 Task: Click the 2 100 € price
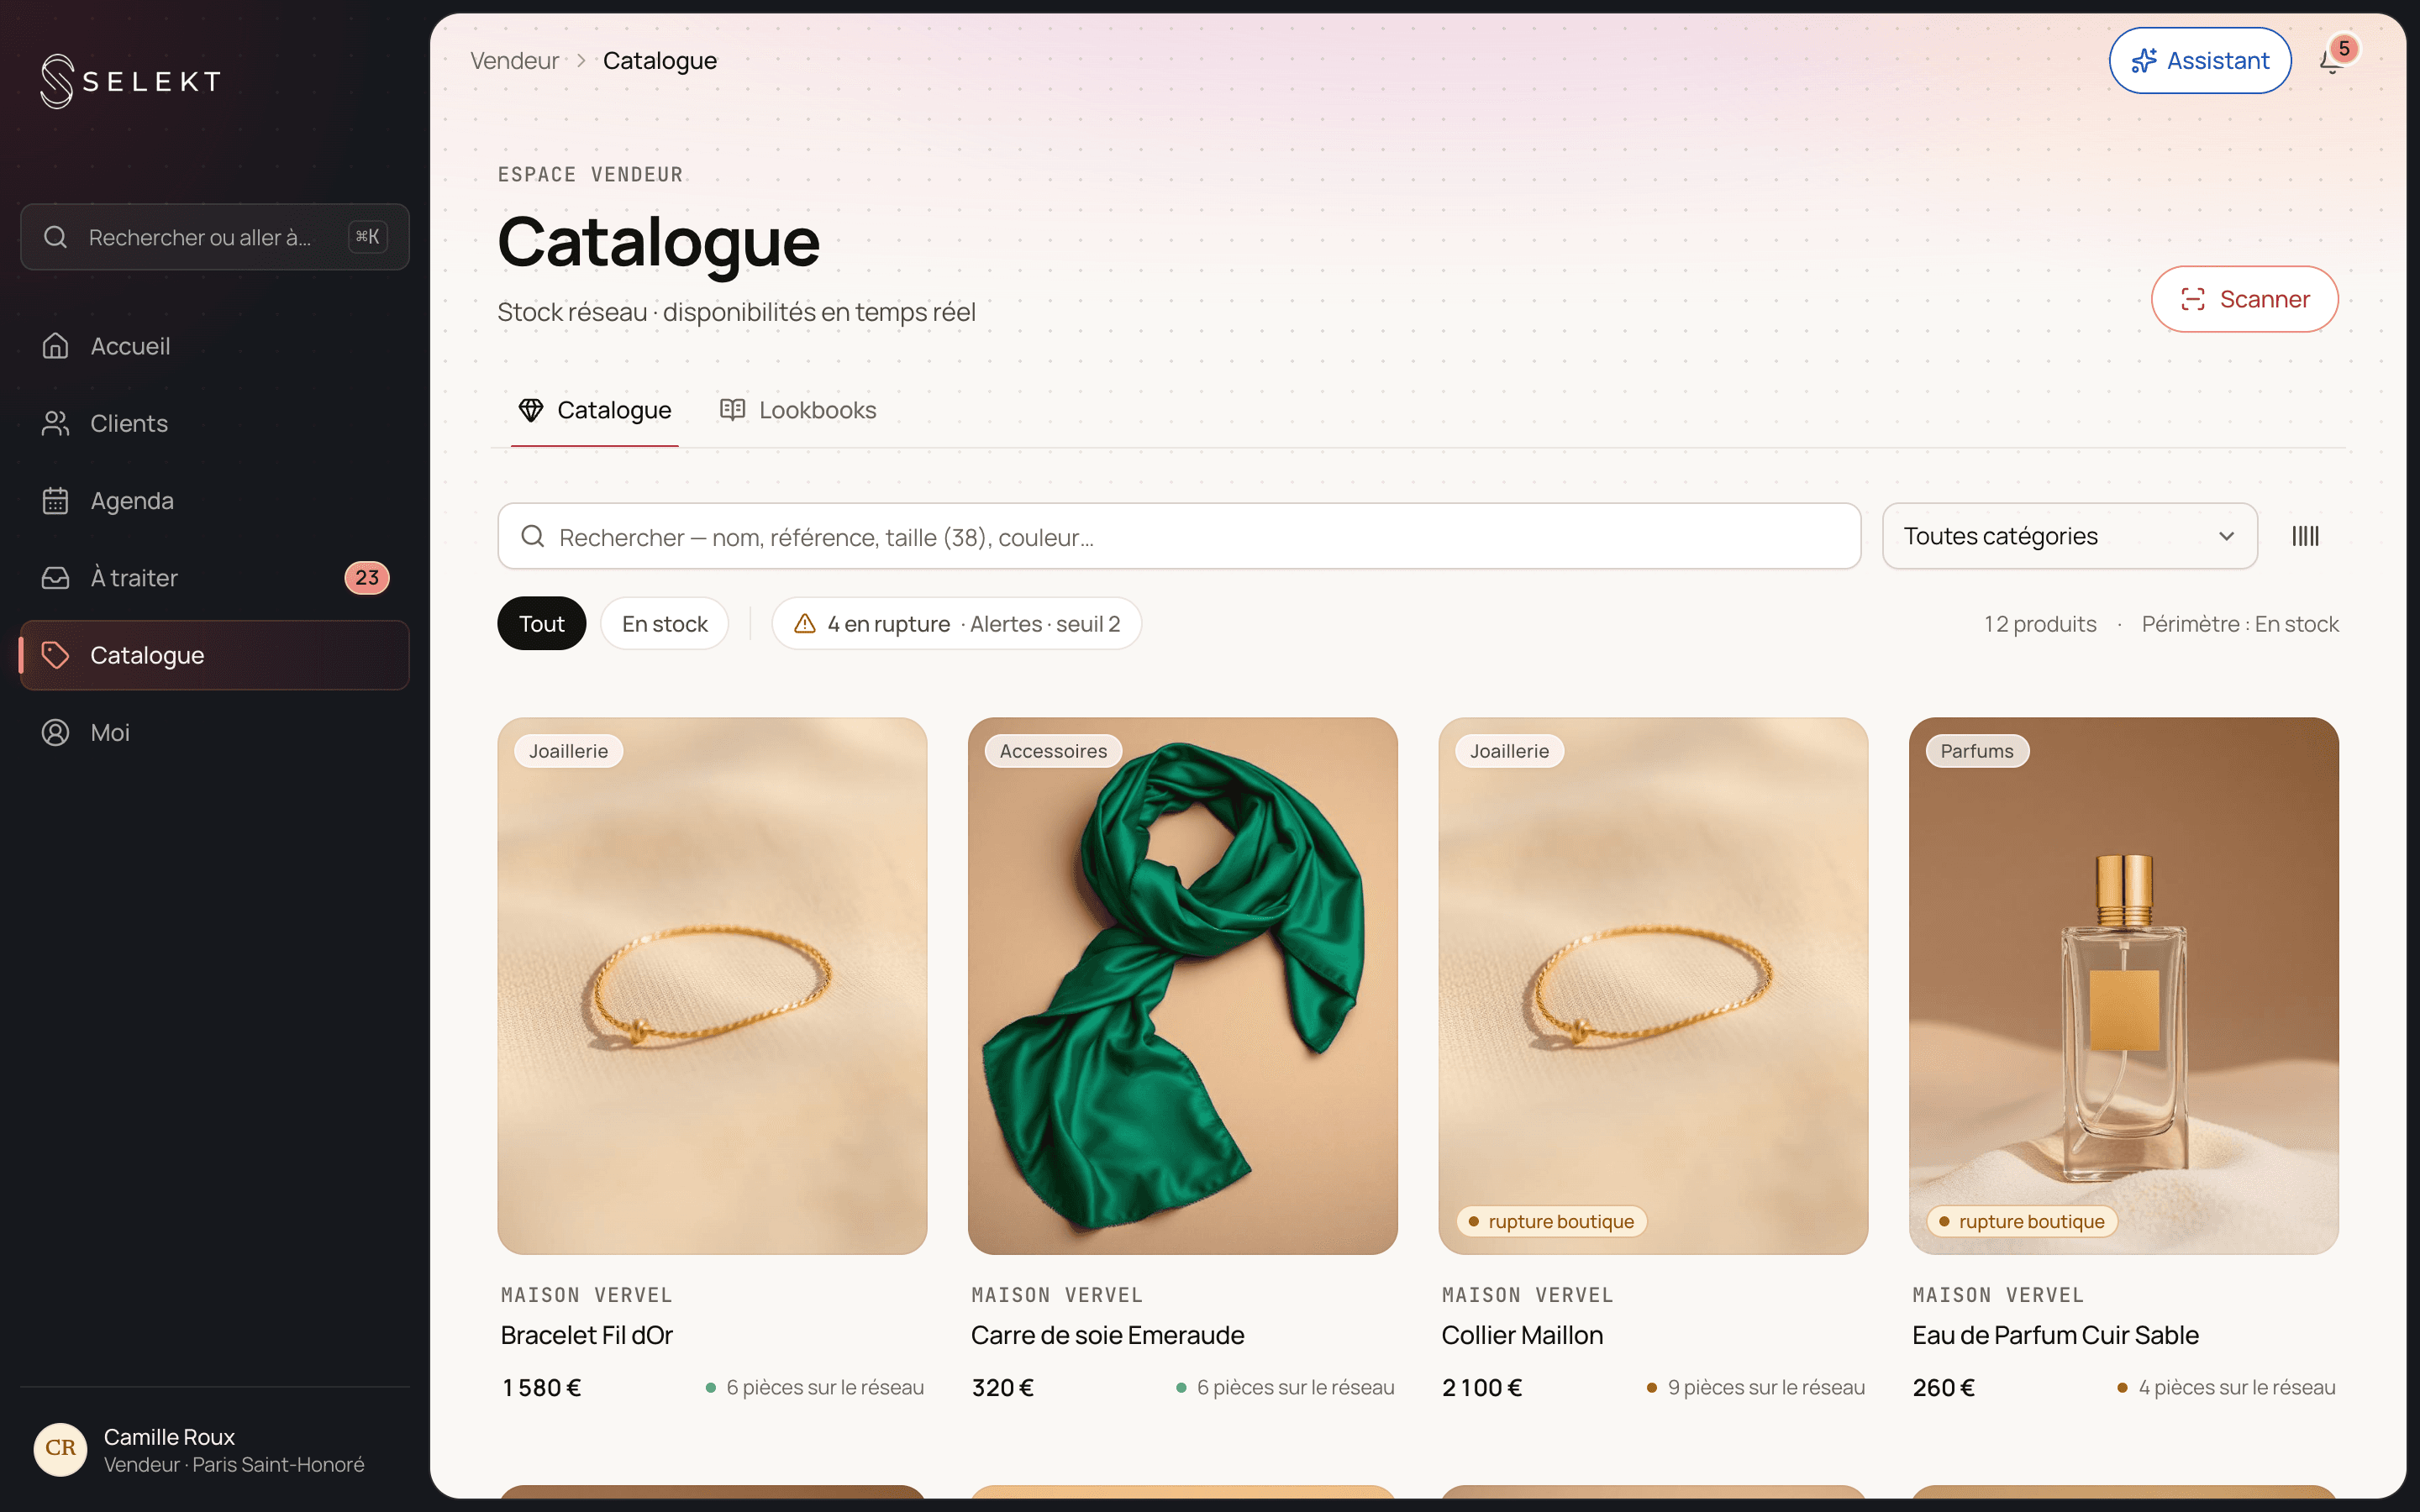(x=1481, y=1387)
